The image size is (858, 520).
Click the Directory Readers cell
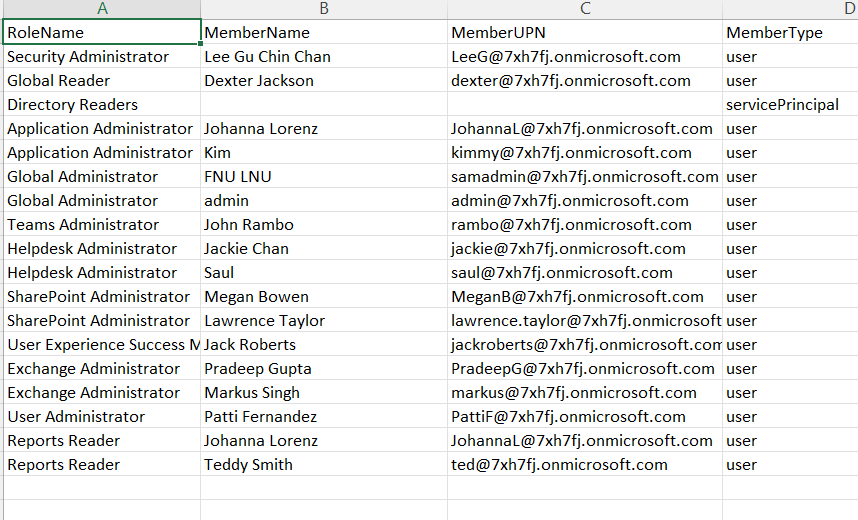click(102, 105)
